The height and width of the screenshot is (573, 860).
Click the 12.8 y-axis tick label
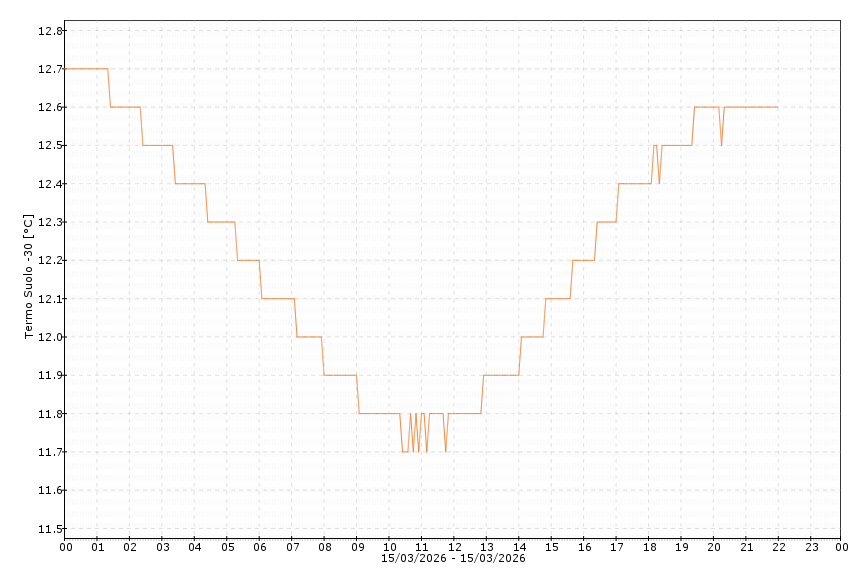pyautogui.click(x=50, y=31)
